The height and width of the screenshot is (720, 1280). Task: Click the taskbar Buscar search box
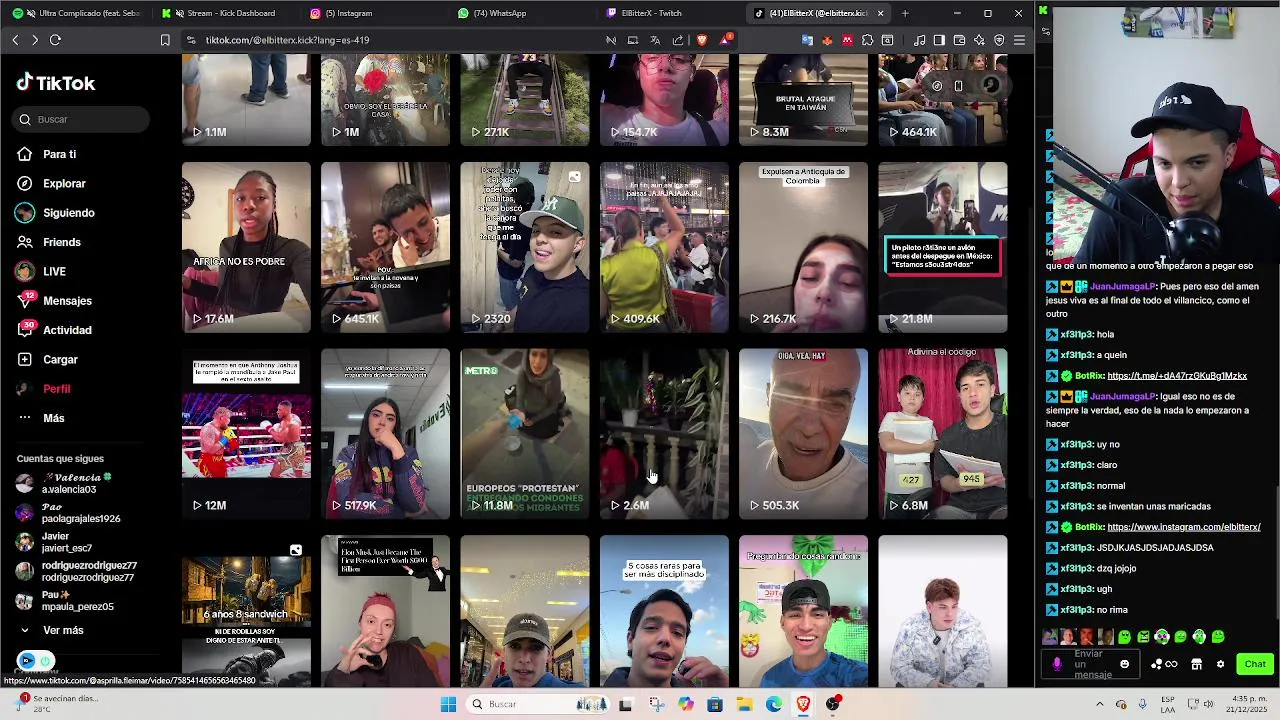(x=538, y=704)
